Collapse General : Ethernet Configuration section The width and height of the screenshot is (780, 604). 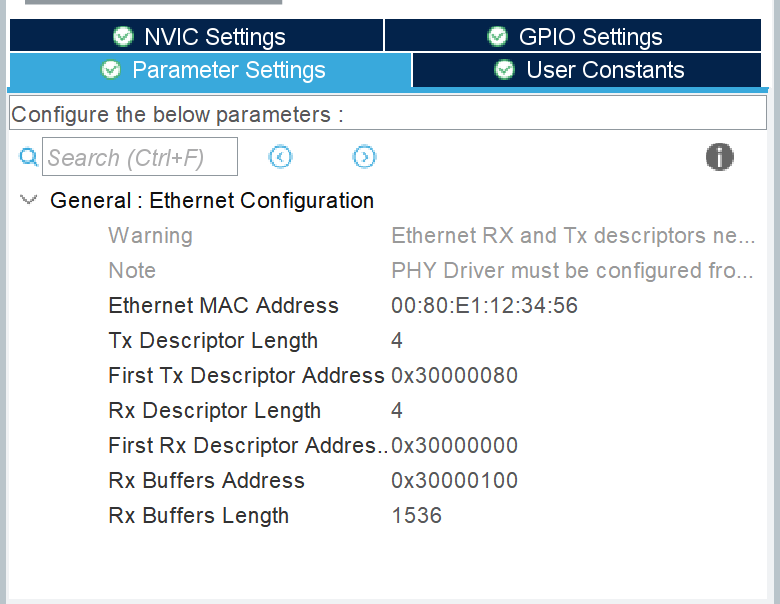[x=28, y=200]
